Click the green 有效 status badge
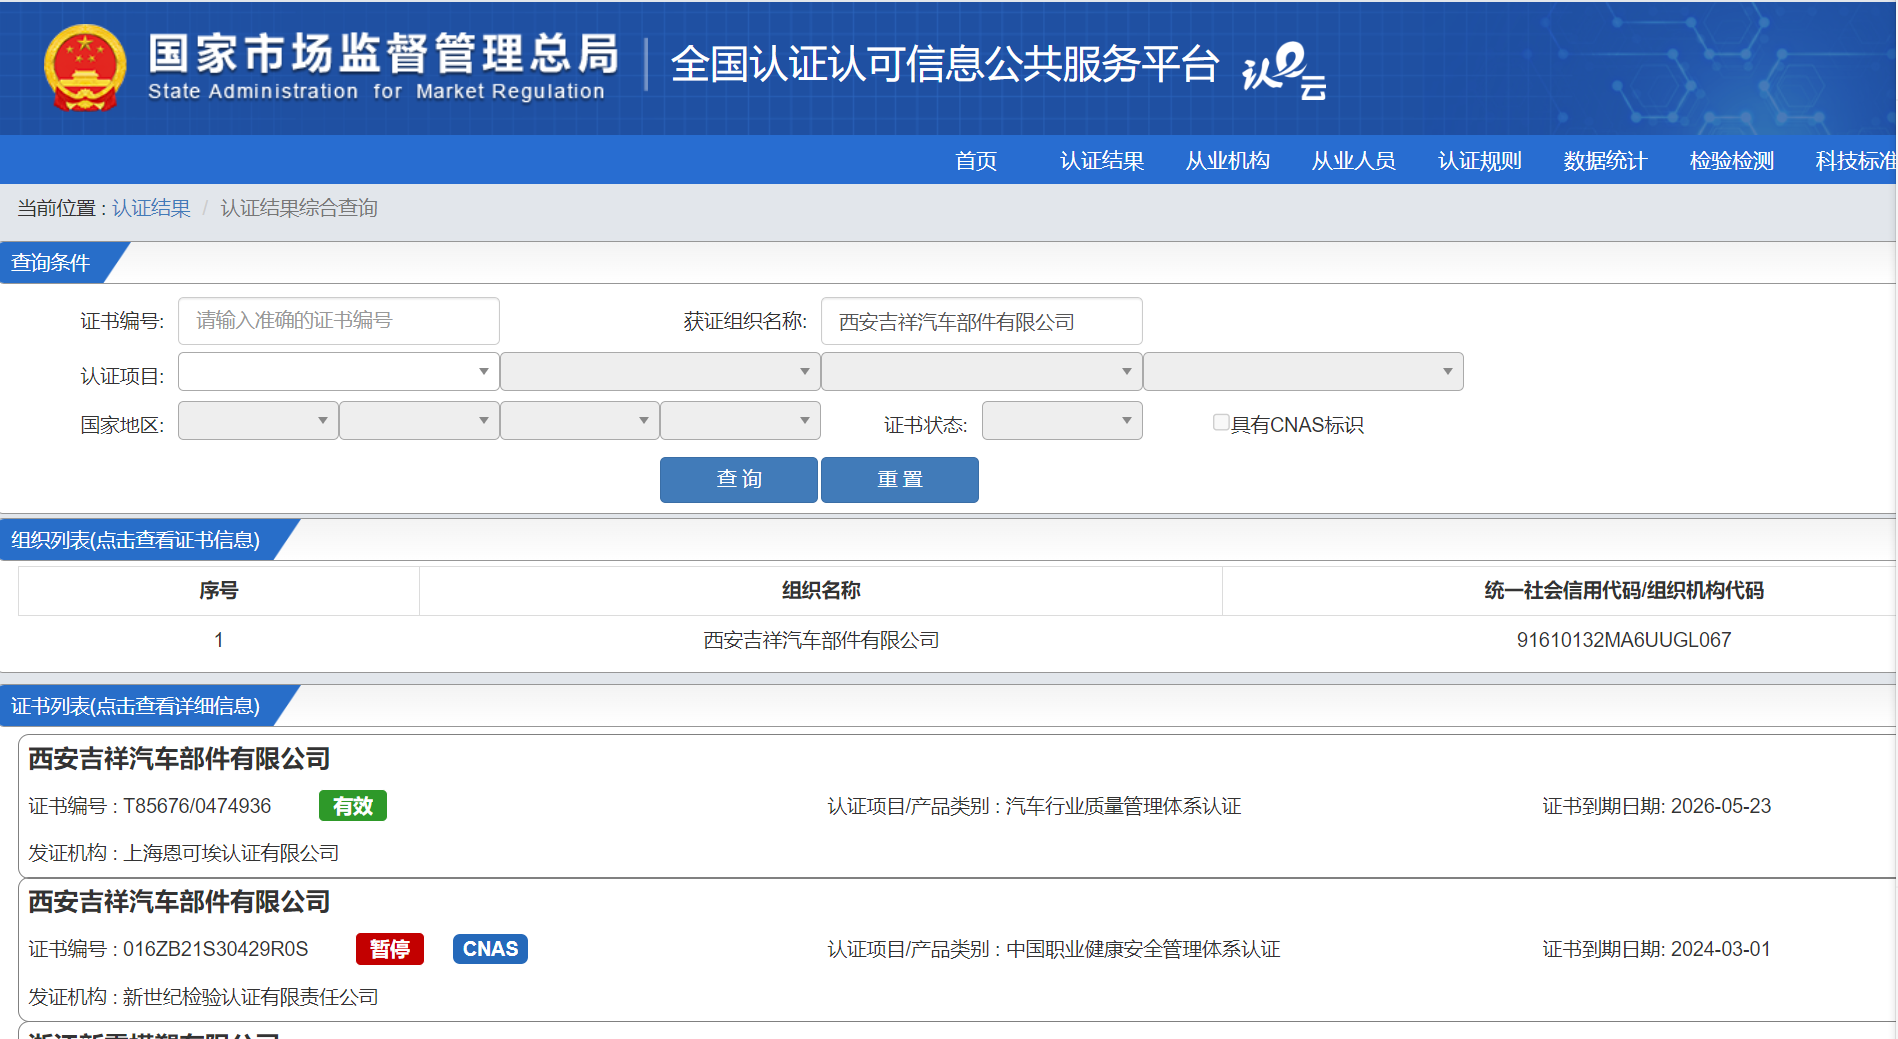The image size is (1898, 1039). click(x=353, y=806)
